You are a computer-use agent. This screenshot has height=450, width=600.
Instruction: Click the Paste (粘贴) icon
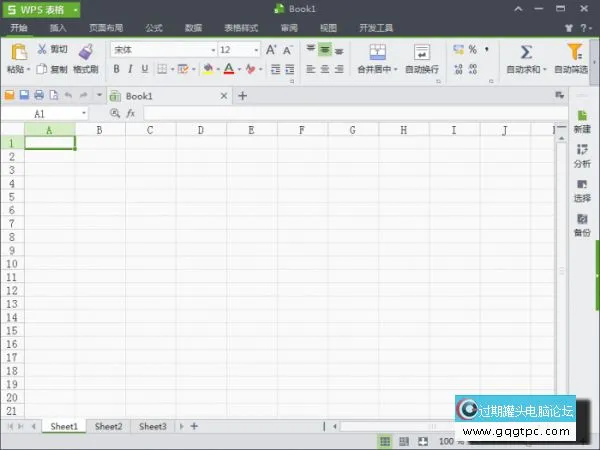pyautogui.click(x=17, y=52)
